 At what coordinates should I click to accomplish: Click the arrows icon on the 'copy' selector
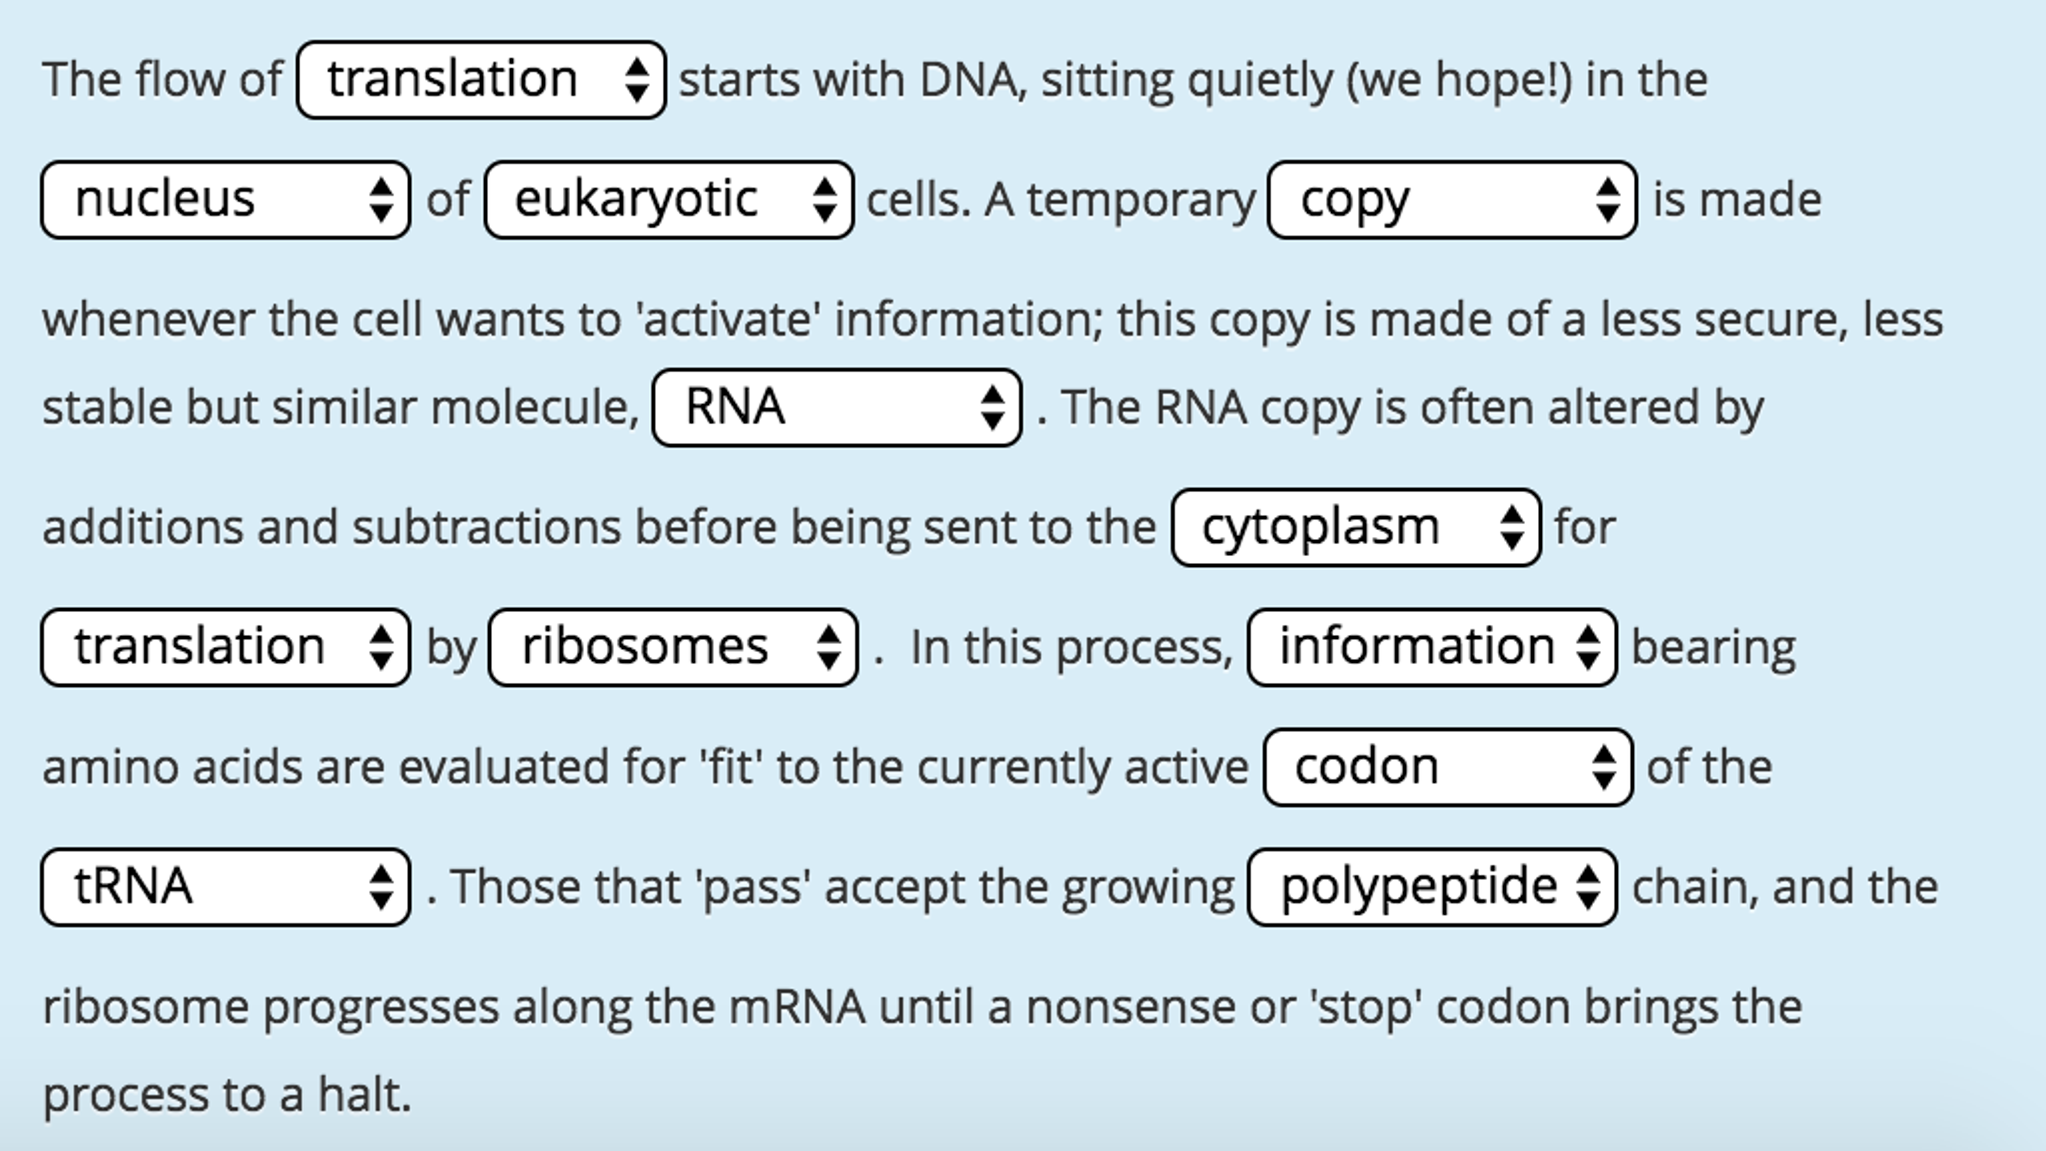1607,200
